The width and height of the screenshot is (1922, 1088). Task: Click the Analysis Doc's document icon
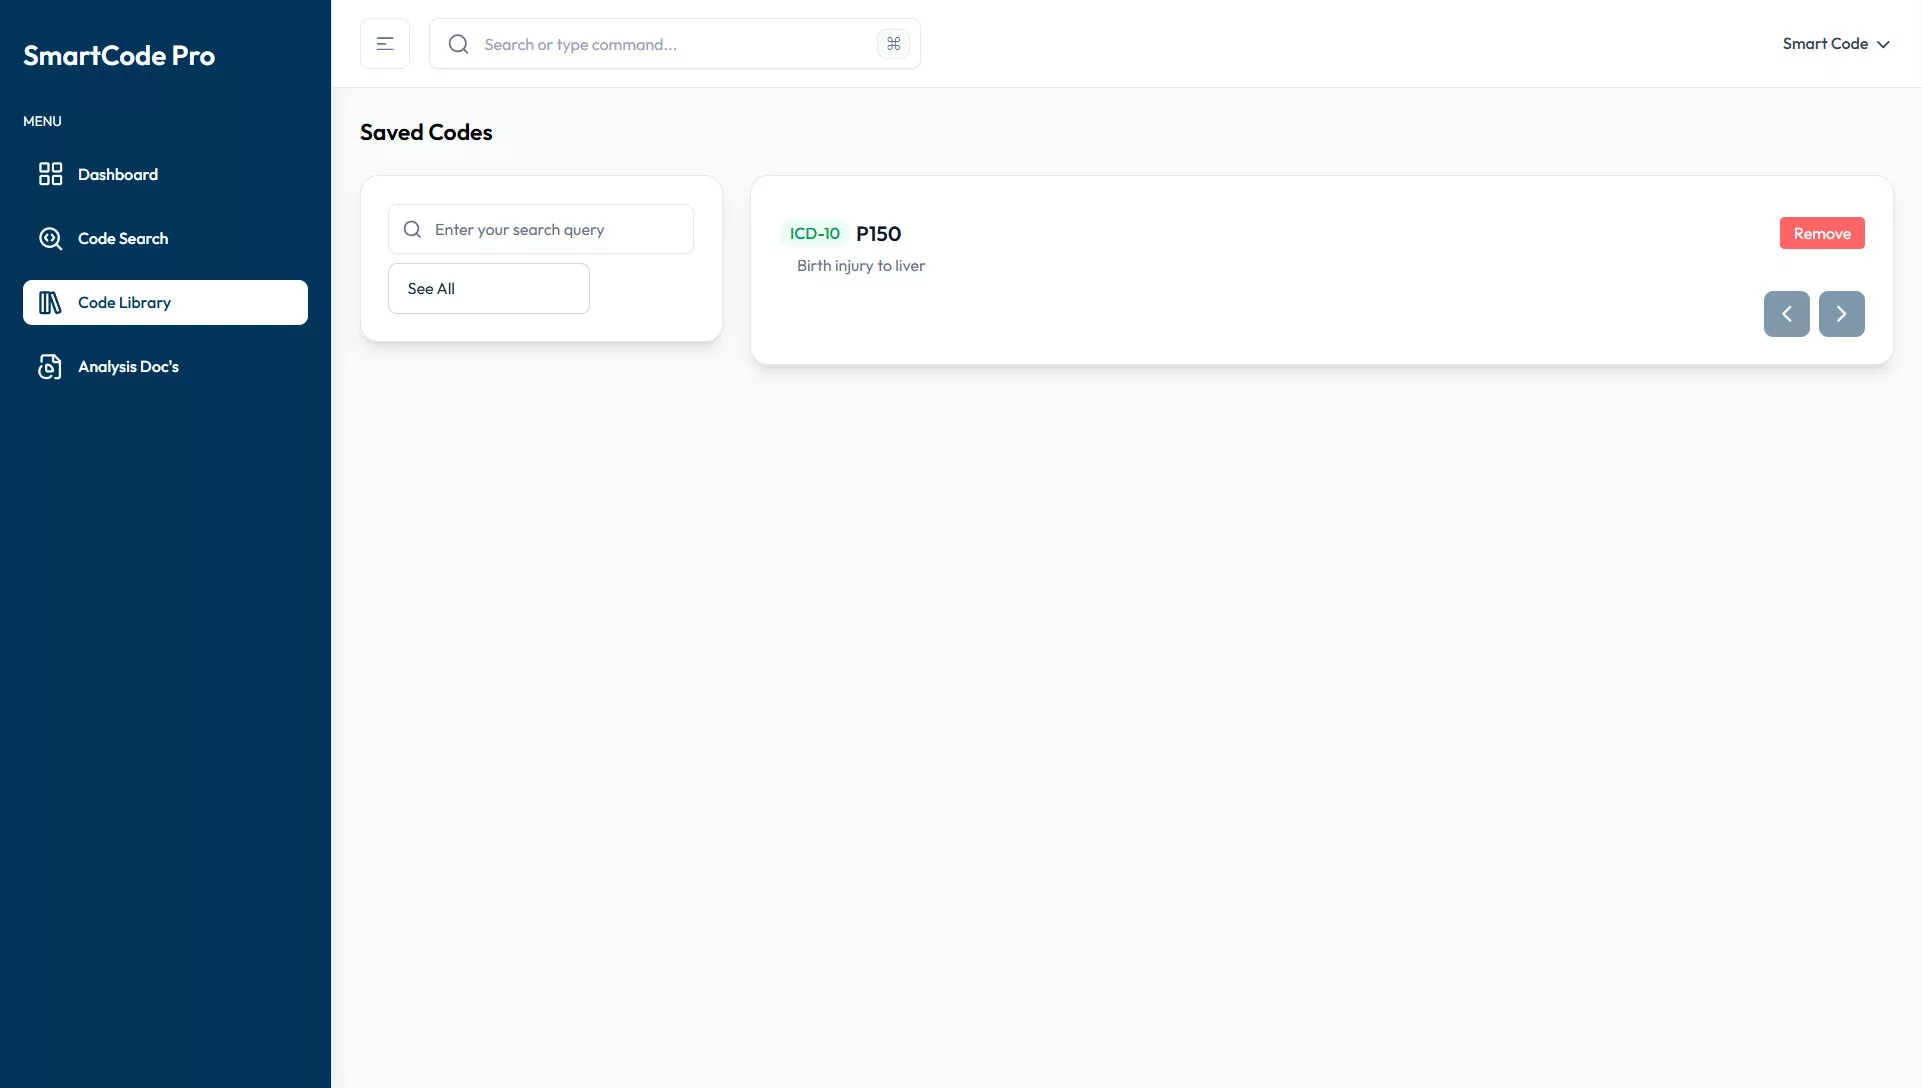click(x=50, y=367)
